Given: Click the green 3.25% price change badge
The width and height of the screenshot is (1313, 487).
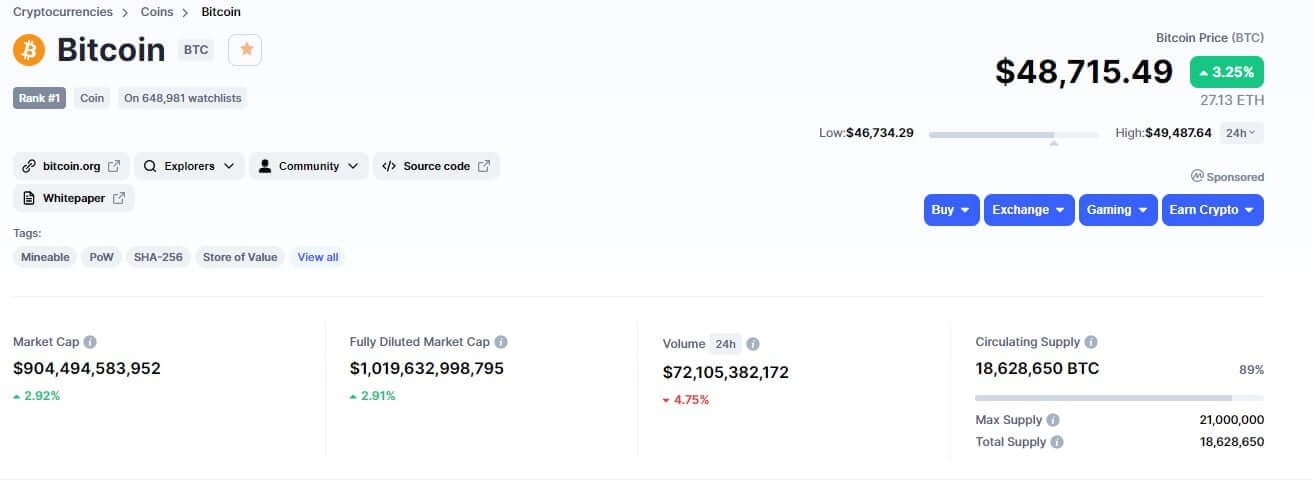Looking at the screenshot, I should [x=1227, y=72].
